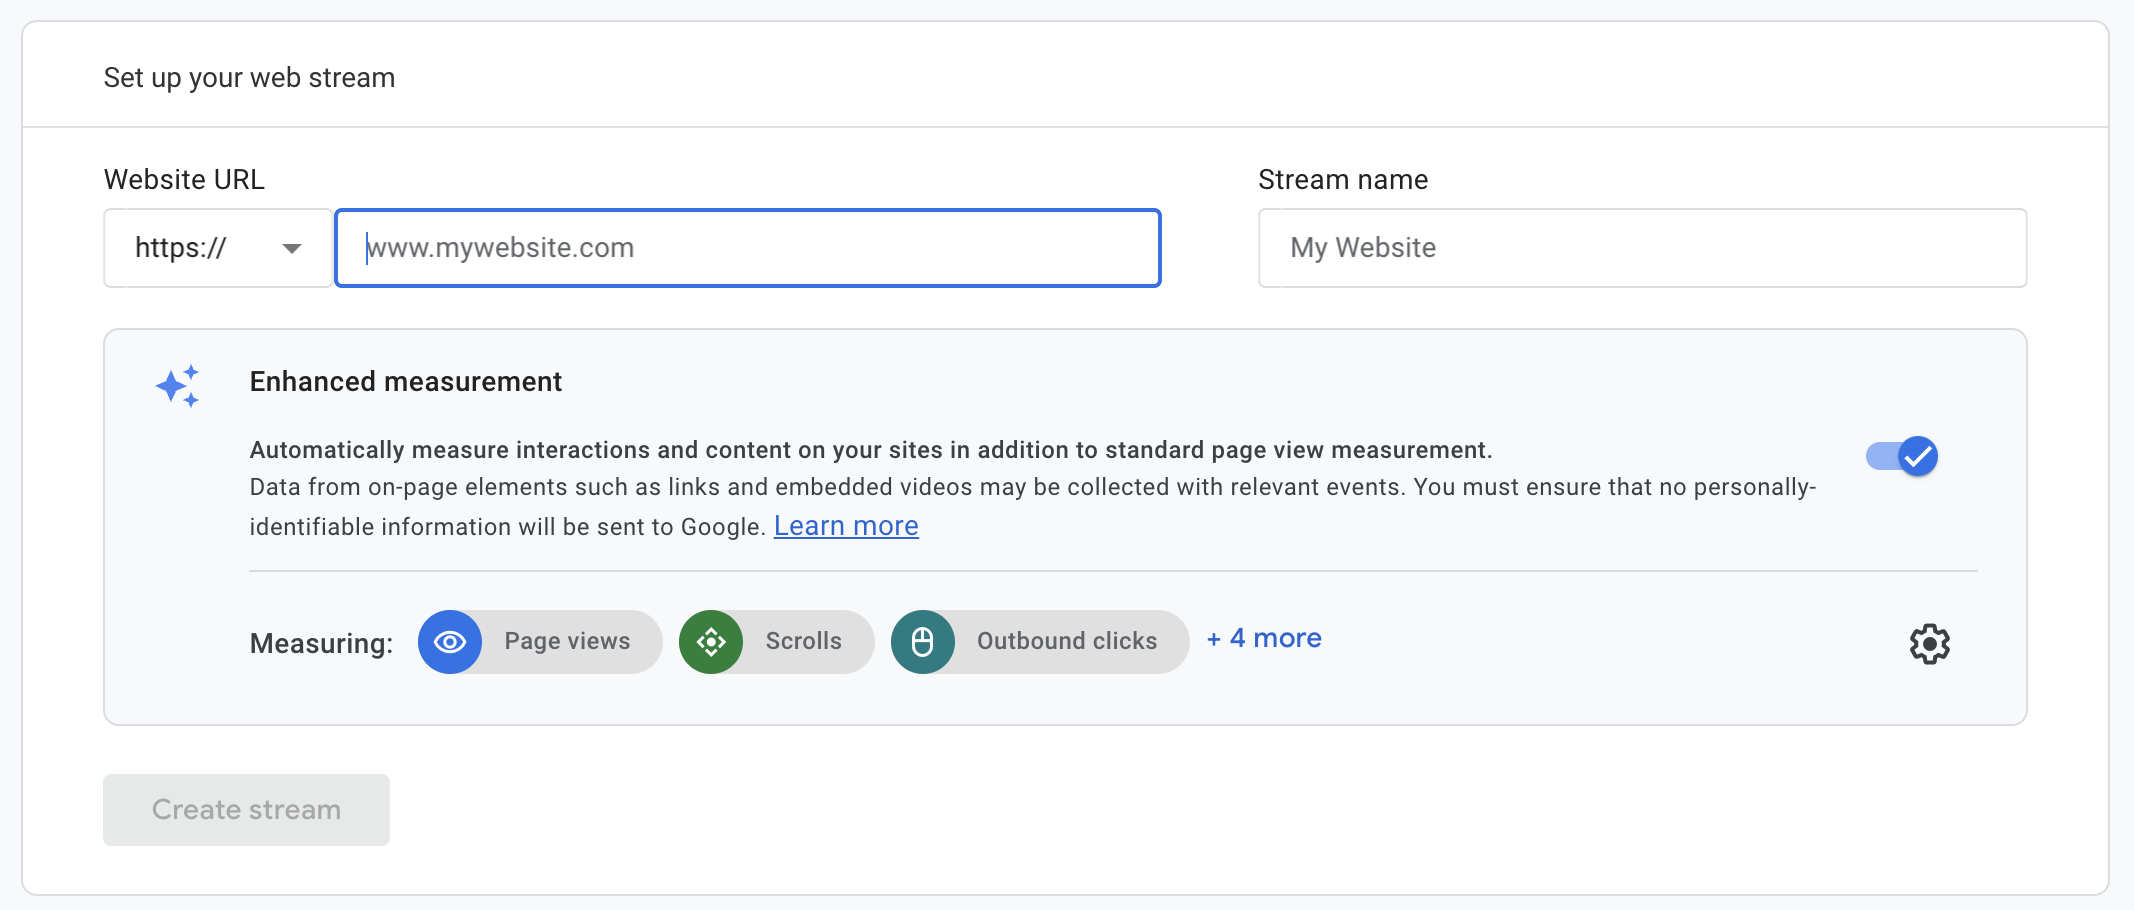This screenshot has height=910, width=2134.
Task: Disable the Enhanced measurement toggle
Action: [1902, 457]
